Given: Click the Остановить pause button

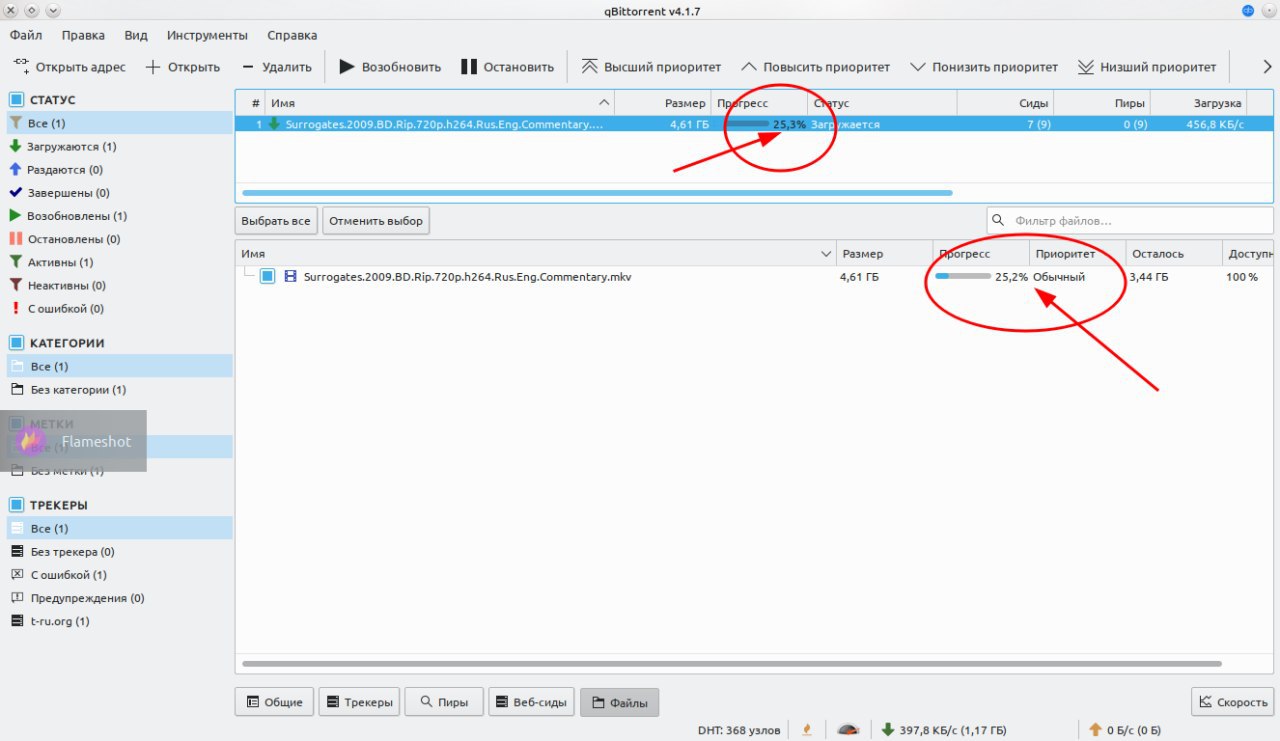Looking at the screenshot, I should (507, 67).
